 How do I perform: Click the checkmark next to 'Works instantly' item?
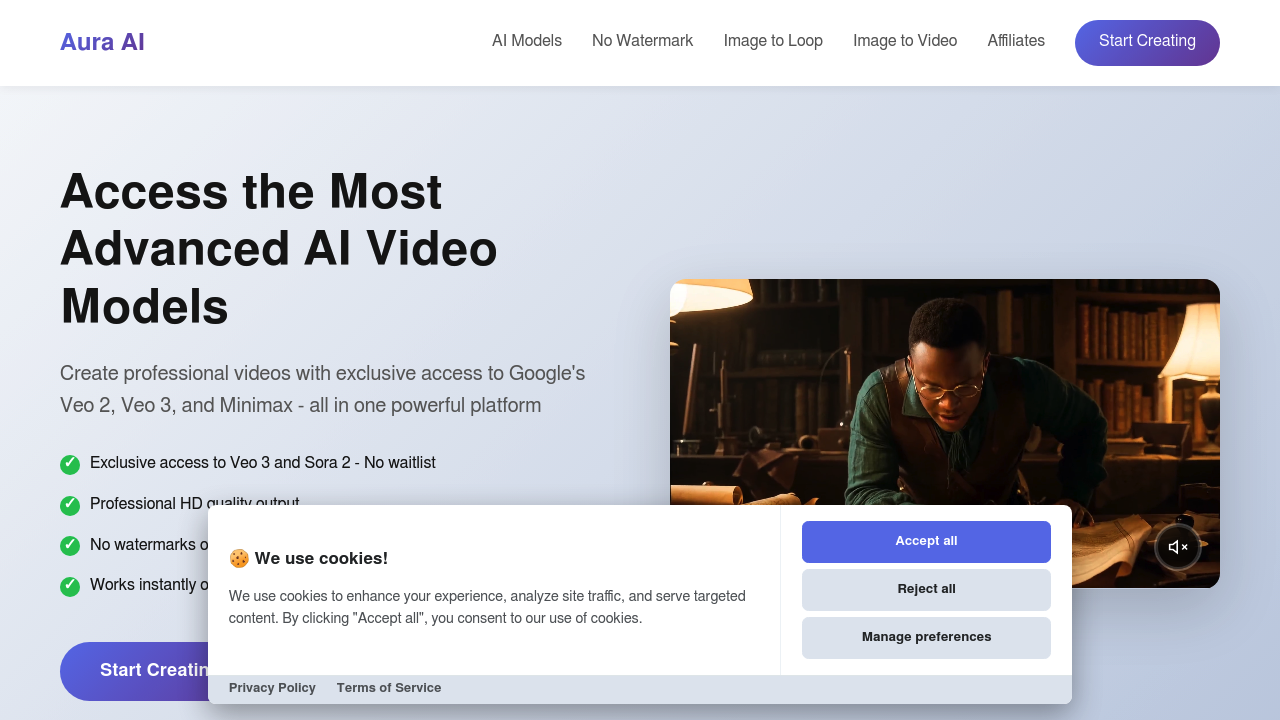pos(69,586)
